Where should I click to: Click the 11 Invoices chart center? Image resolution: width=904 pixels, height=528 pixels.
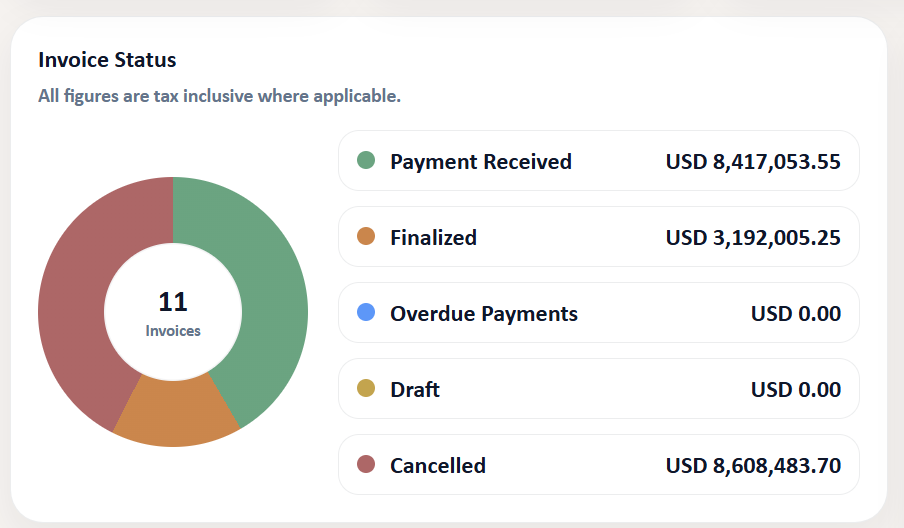173,312
